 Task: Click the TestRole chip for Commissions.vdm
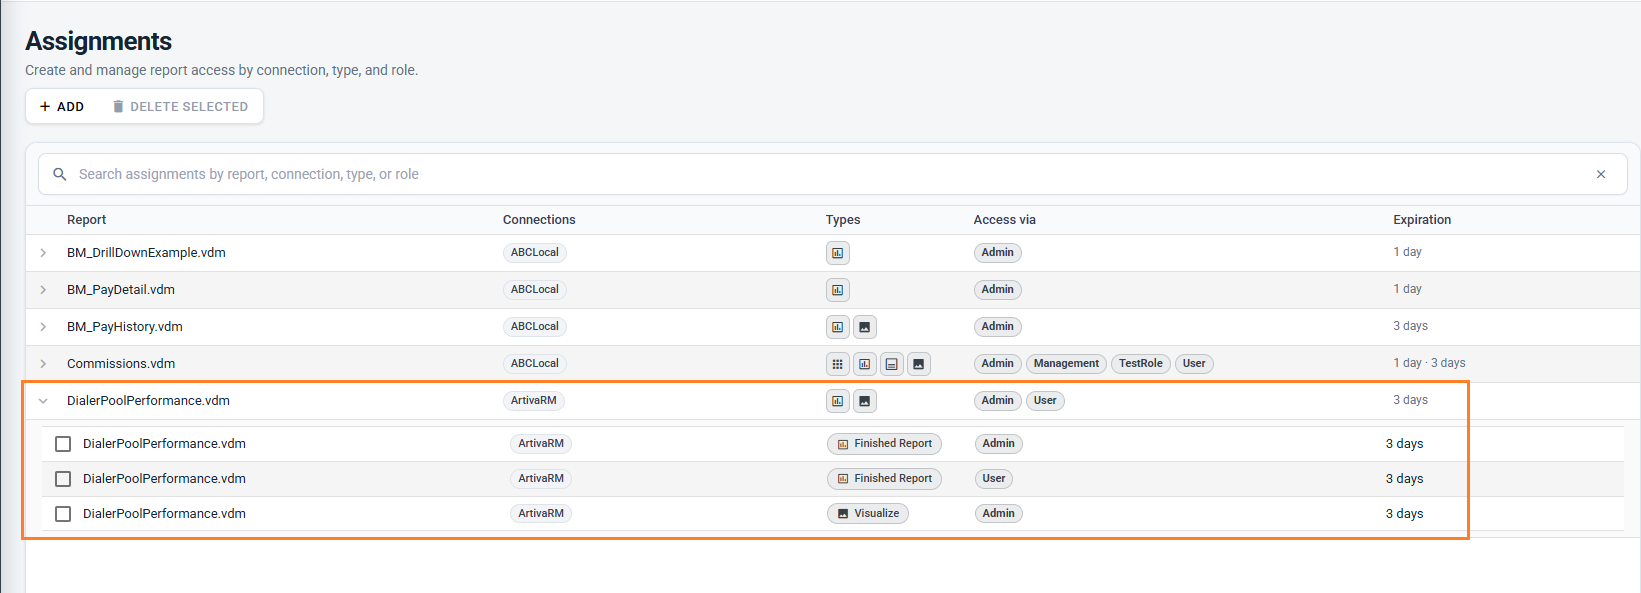(x=1141, y=364)
